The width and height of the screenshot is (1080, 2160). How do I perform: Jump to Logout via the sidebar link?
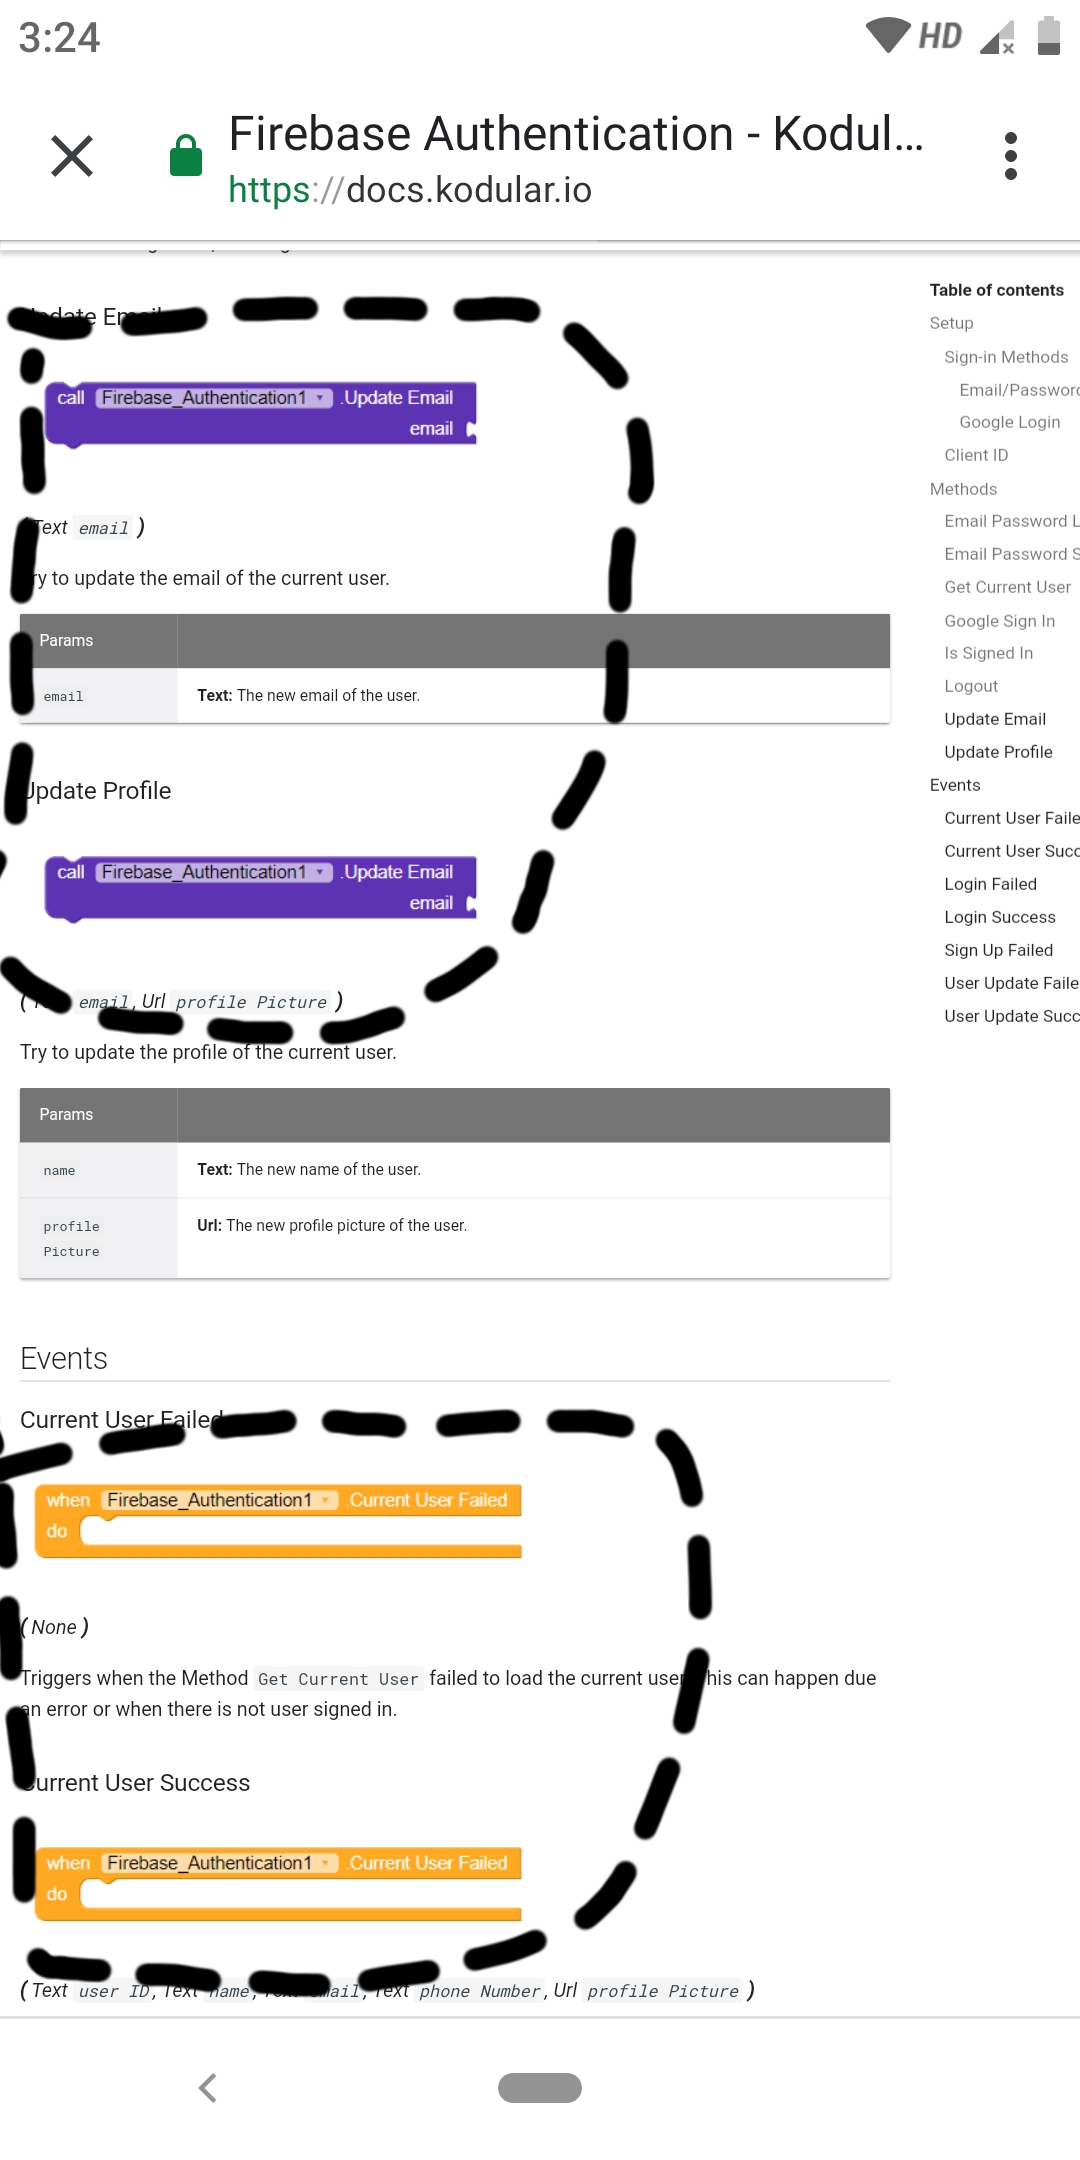point(970,686)
